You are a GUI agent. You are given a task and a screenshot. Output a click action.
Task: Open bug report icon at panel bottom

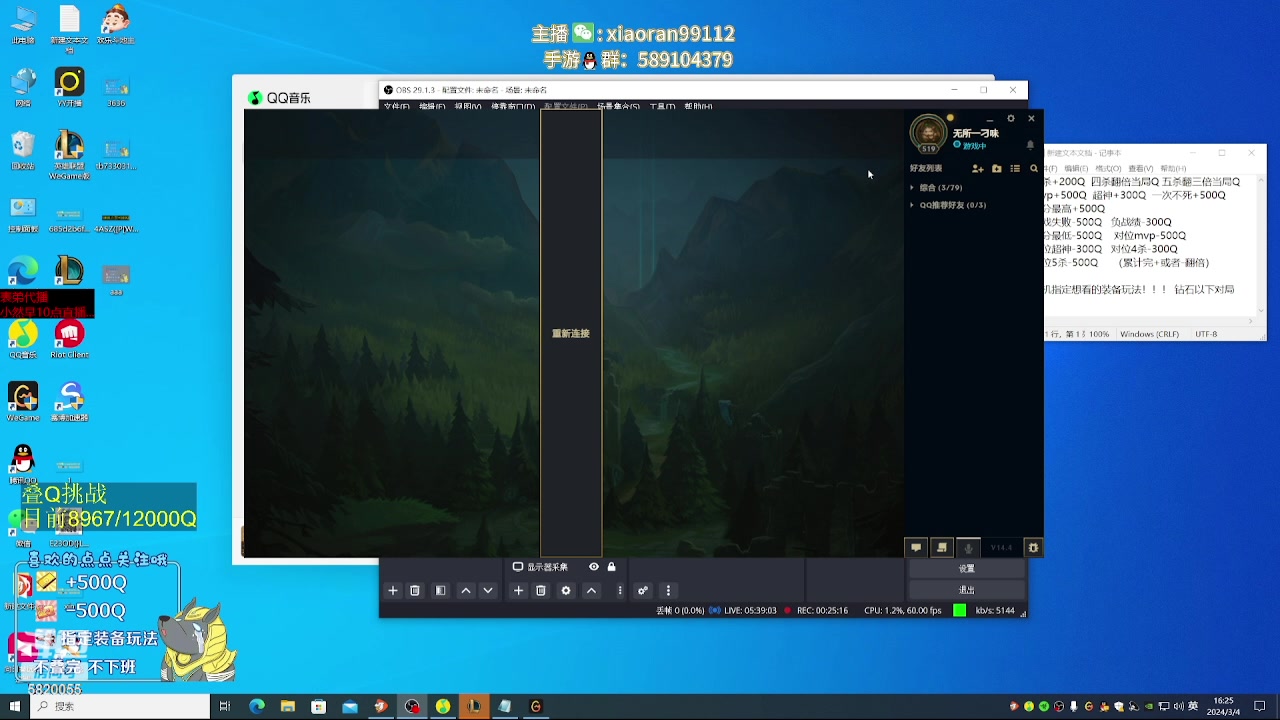coord(1034,548)
